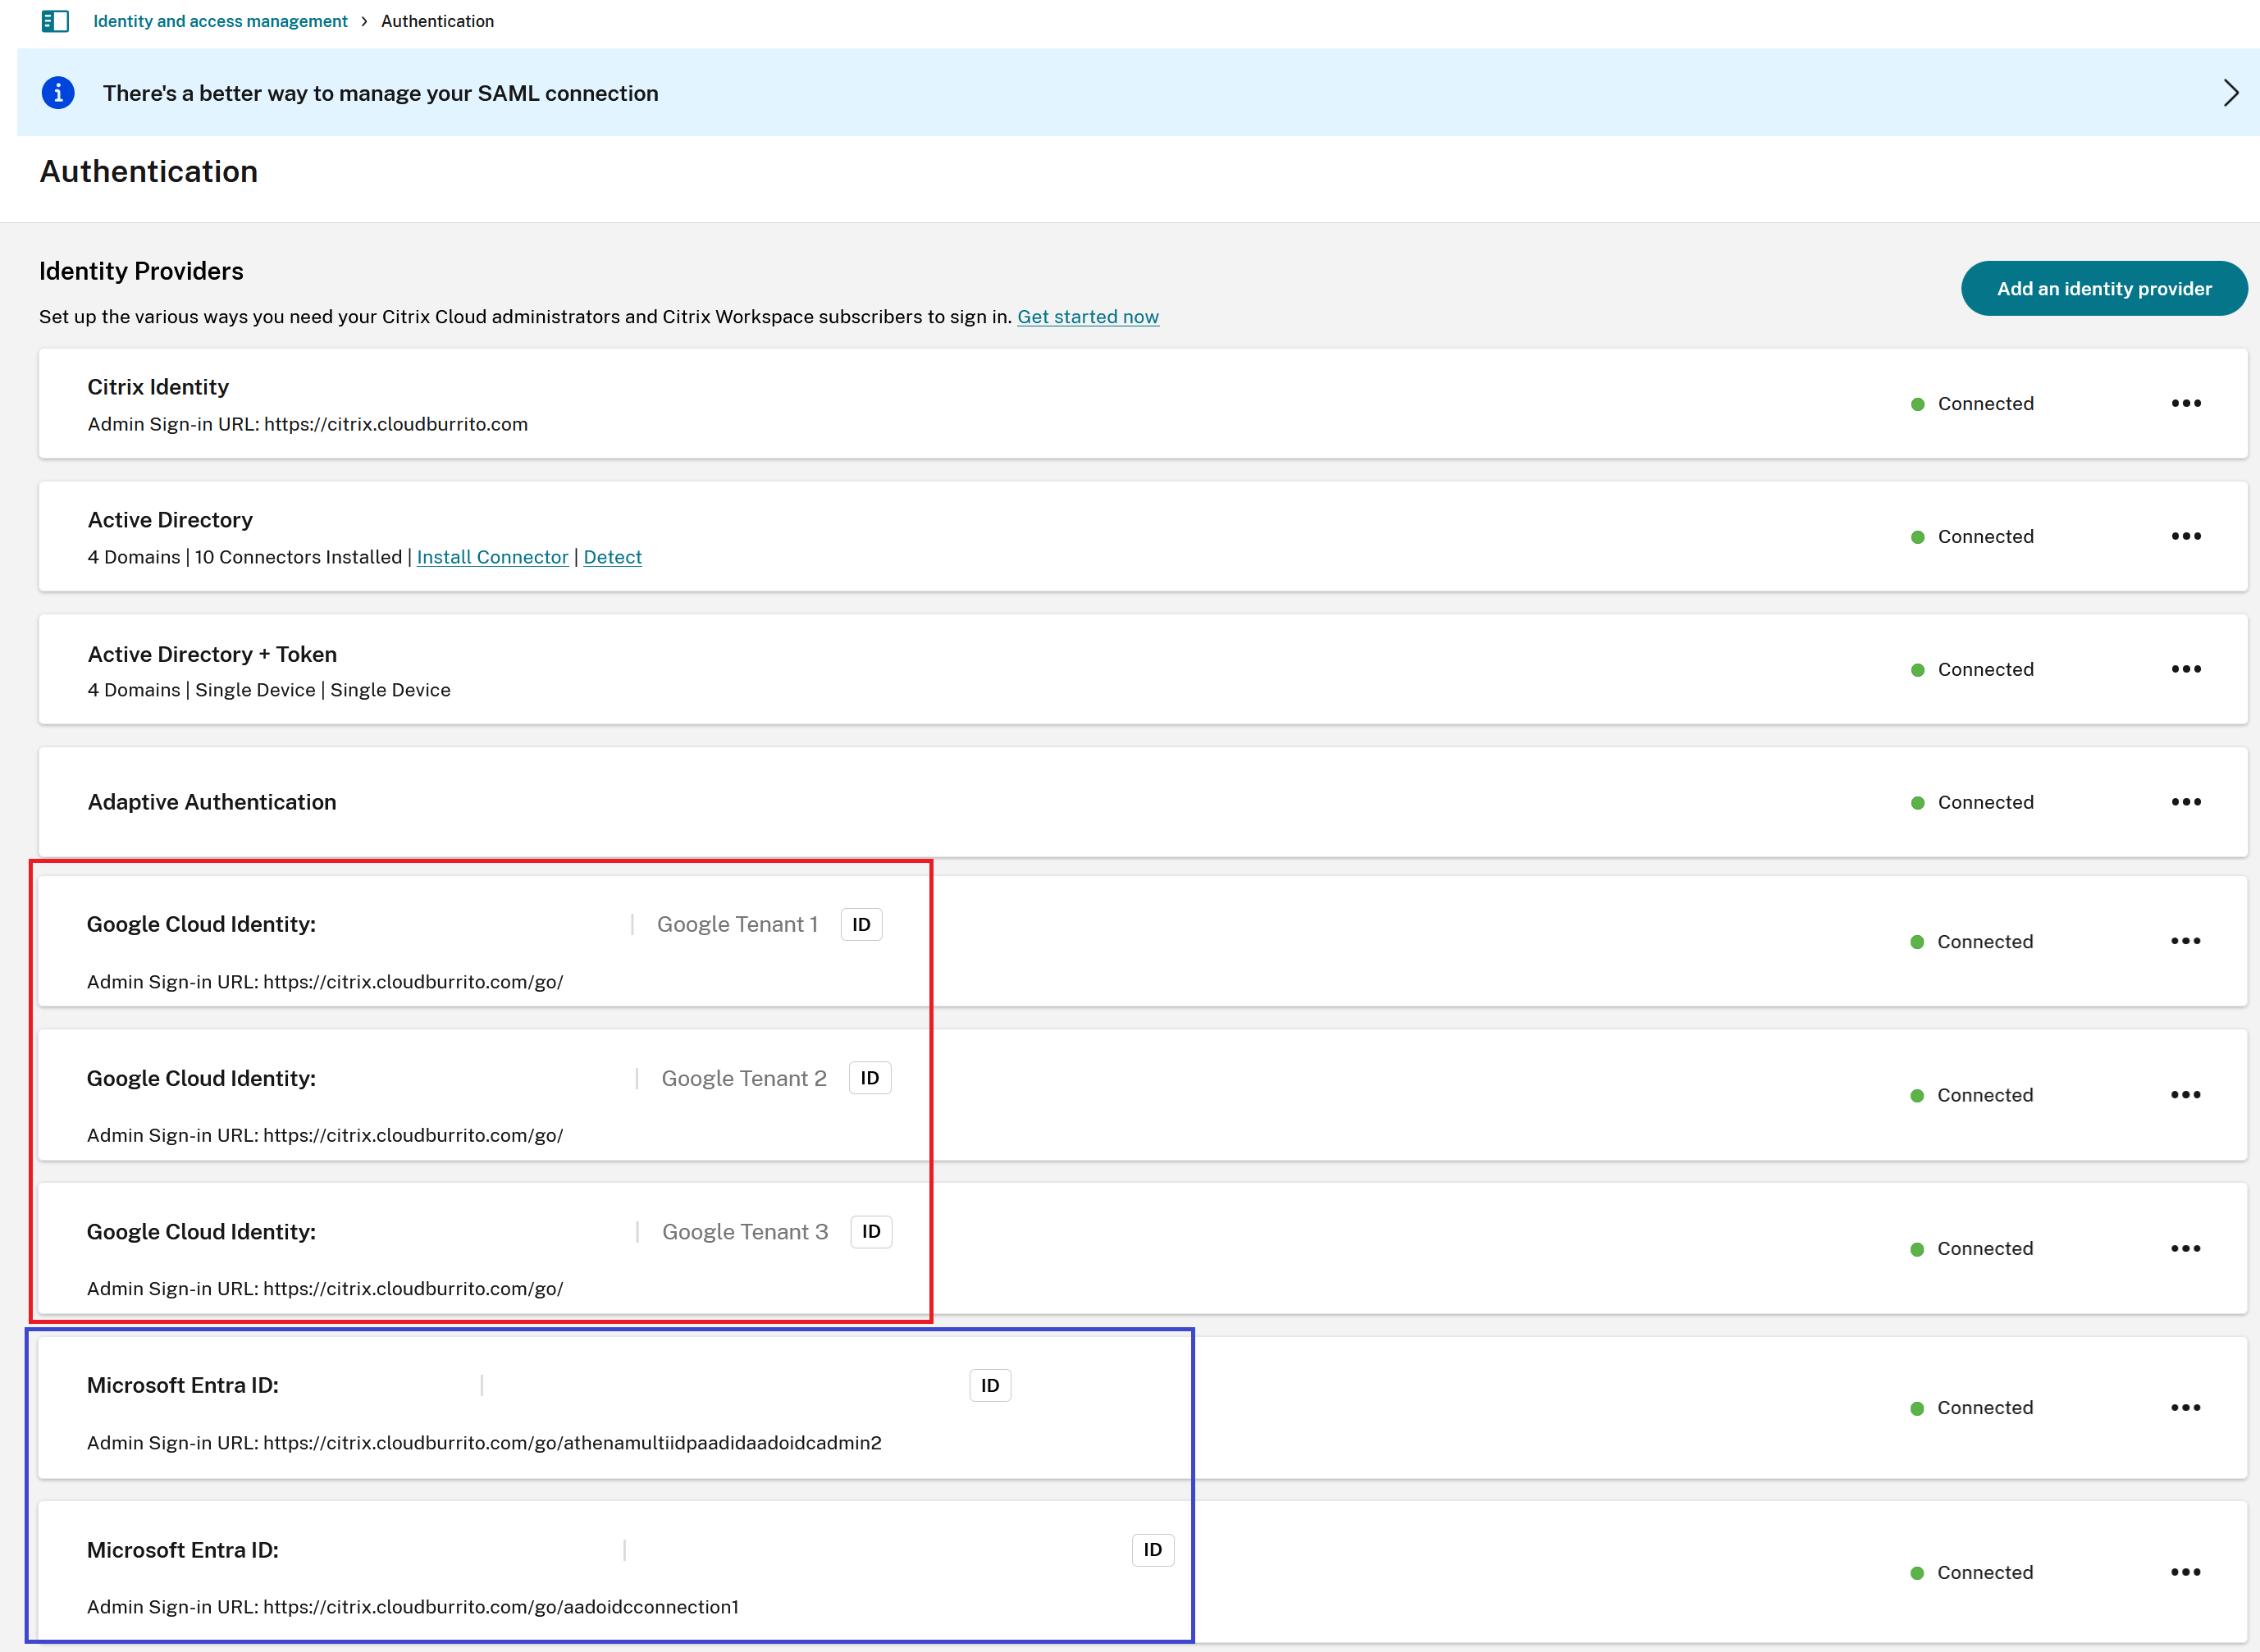Click Add an identity provider button

pos(2104,289)
